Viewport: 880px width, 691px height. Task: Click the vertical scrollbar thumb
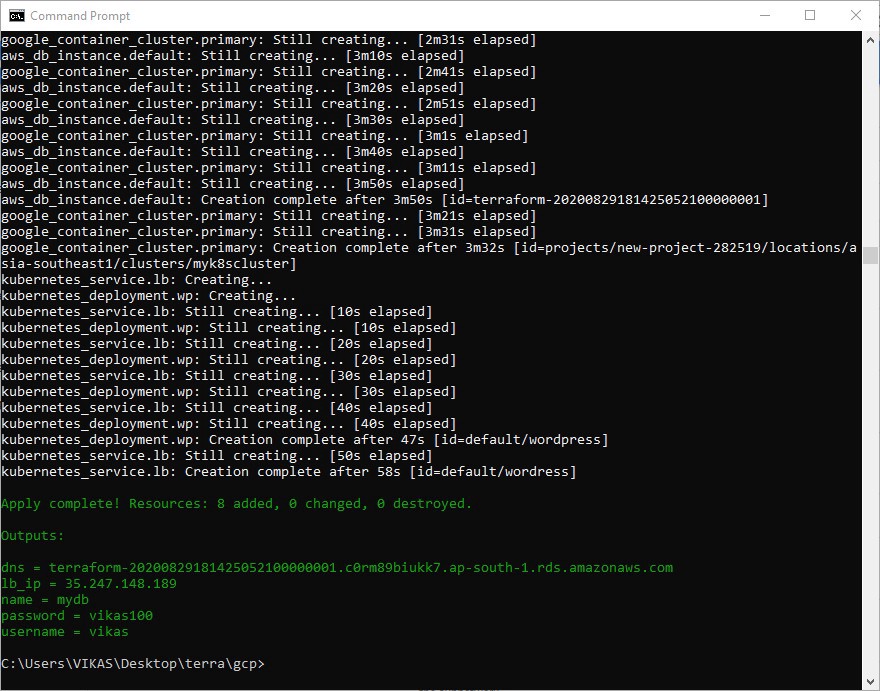870,255
